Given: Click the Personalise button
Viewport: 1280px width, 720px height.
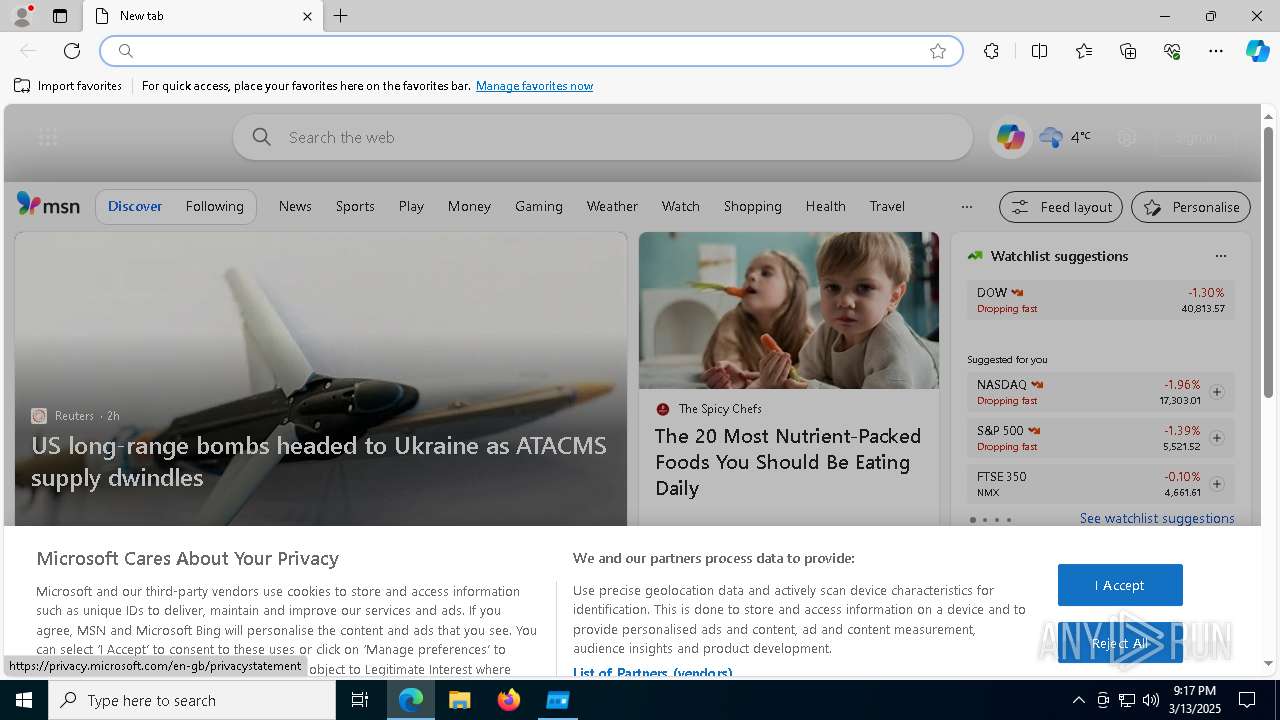Looking at the screenshot, I should click(x=1191, y=207).
